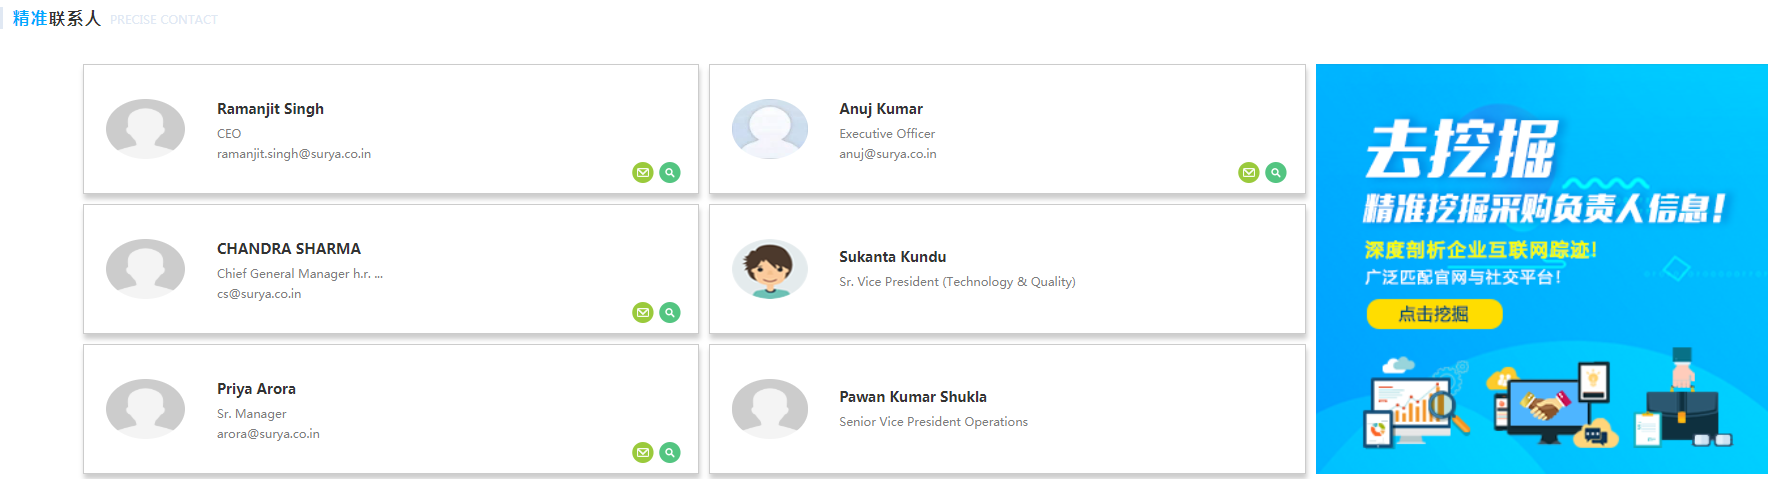
Task: Select the cs@surya.co.in email address
Action: 259,294
